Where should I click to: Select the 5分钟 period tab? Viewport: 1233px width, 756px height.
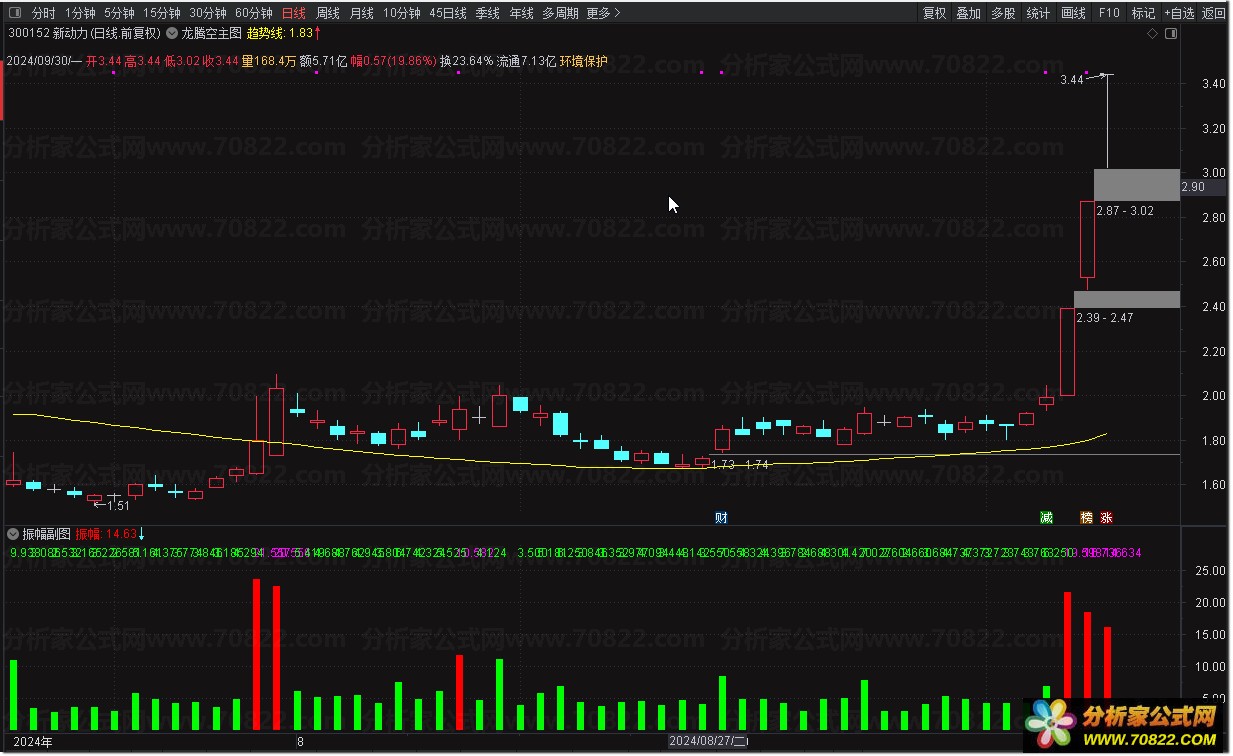click(x=119, y=13)
